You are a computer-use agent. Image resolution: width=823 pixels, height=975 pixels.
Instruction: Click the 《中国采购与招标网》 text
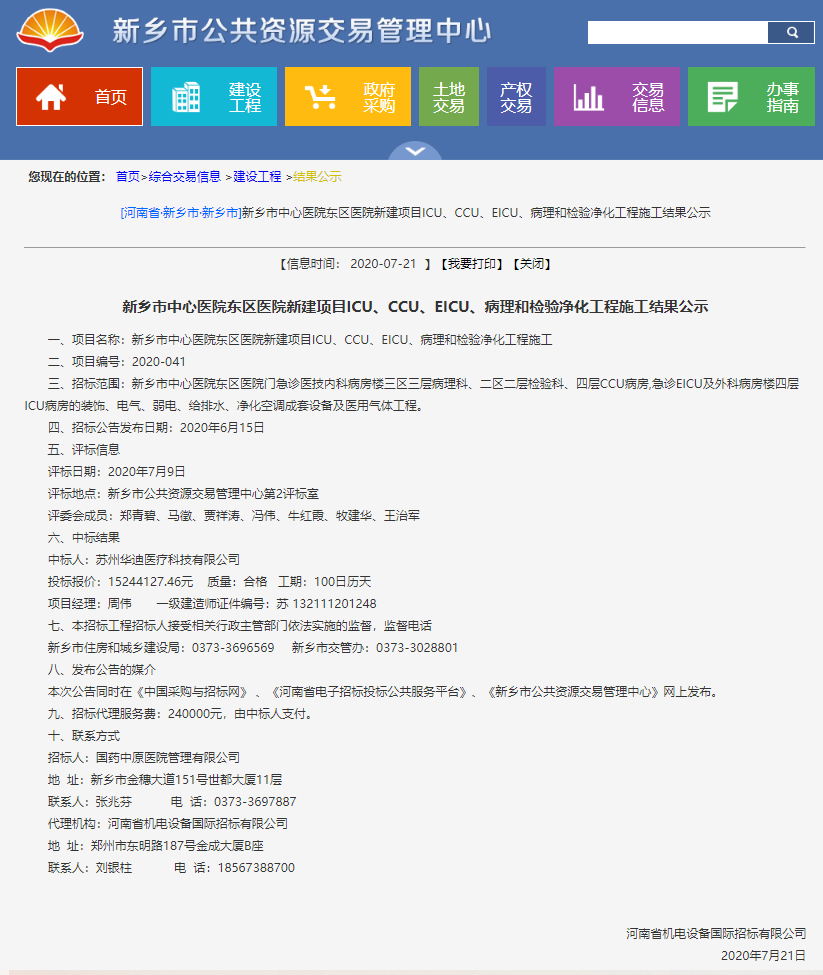192,692
